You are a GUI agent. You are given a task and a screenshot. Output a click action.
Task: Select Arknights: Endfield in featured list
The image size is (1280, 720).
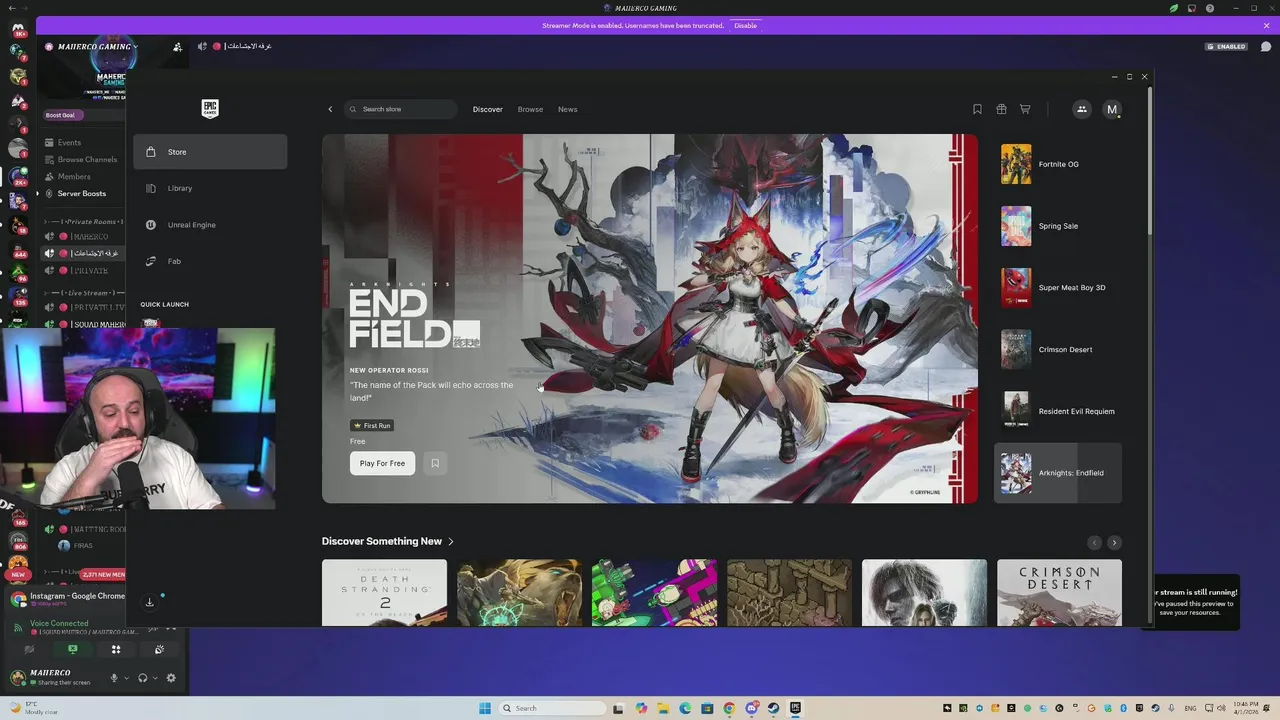[1058, 473]
